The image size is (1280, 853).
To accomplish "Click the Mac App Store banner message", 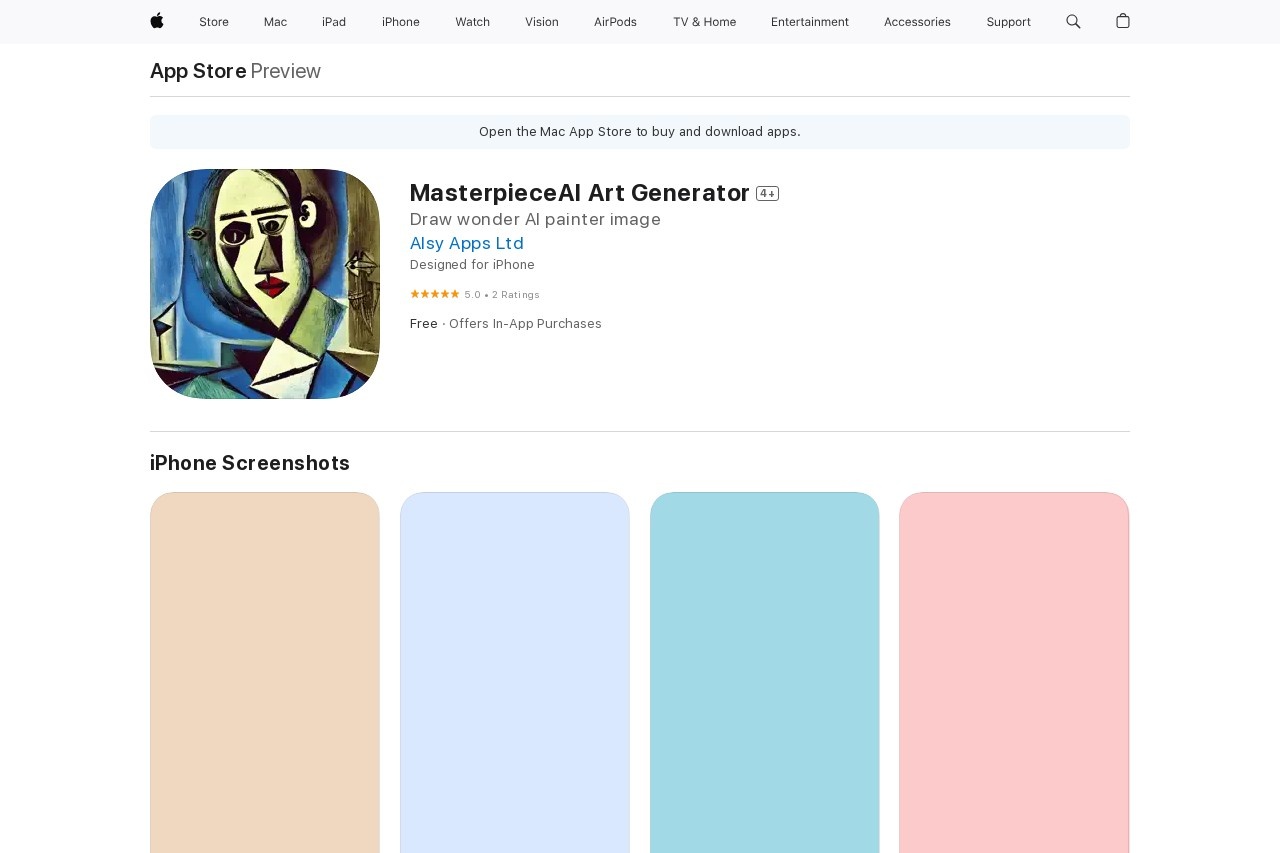I will (640, 132).
